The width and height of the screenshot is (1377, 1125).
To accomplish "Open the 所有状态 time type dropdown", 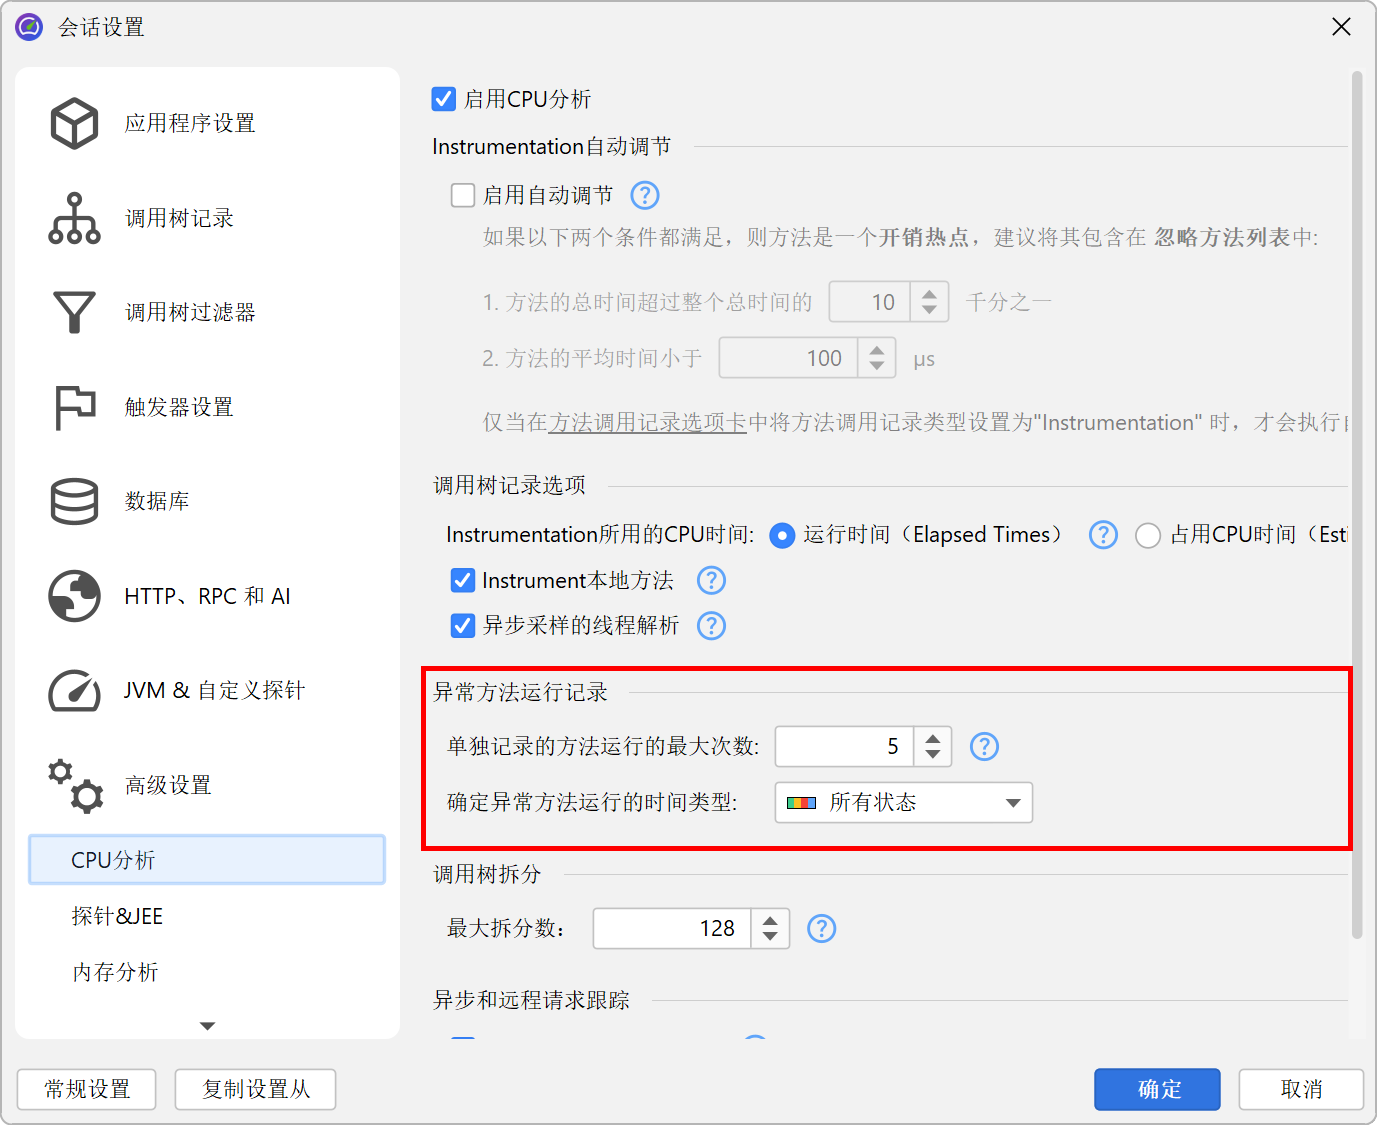I will (x=903, y=803).
